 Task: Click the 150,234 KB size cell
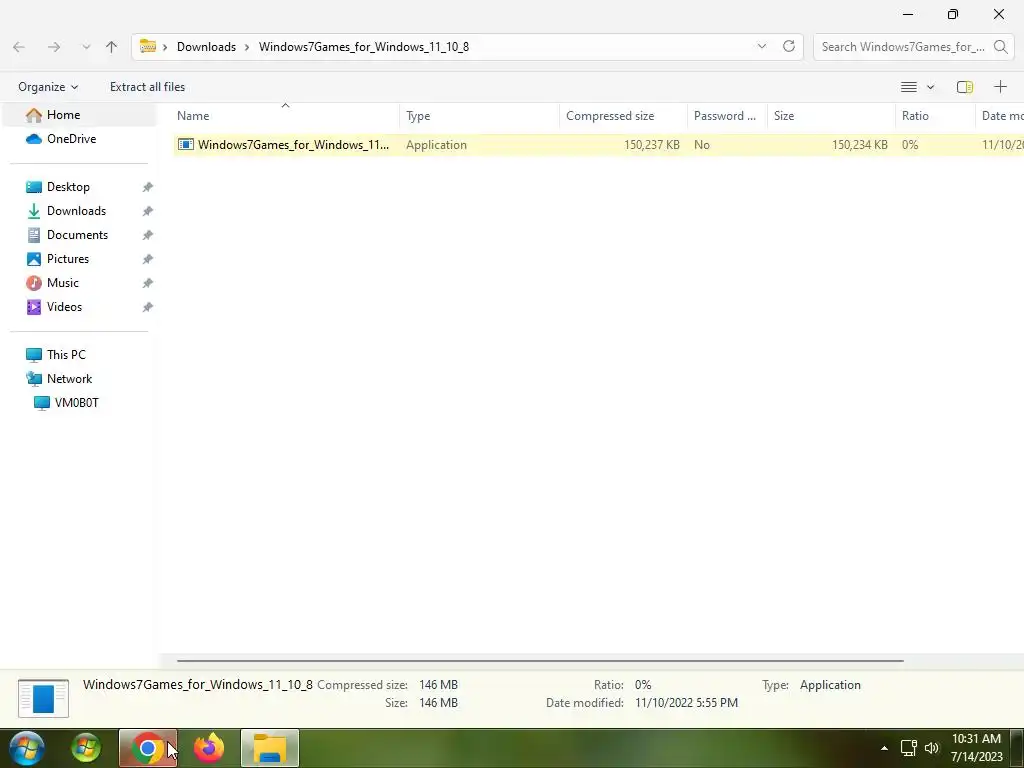(x=859, y=145)
